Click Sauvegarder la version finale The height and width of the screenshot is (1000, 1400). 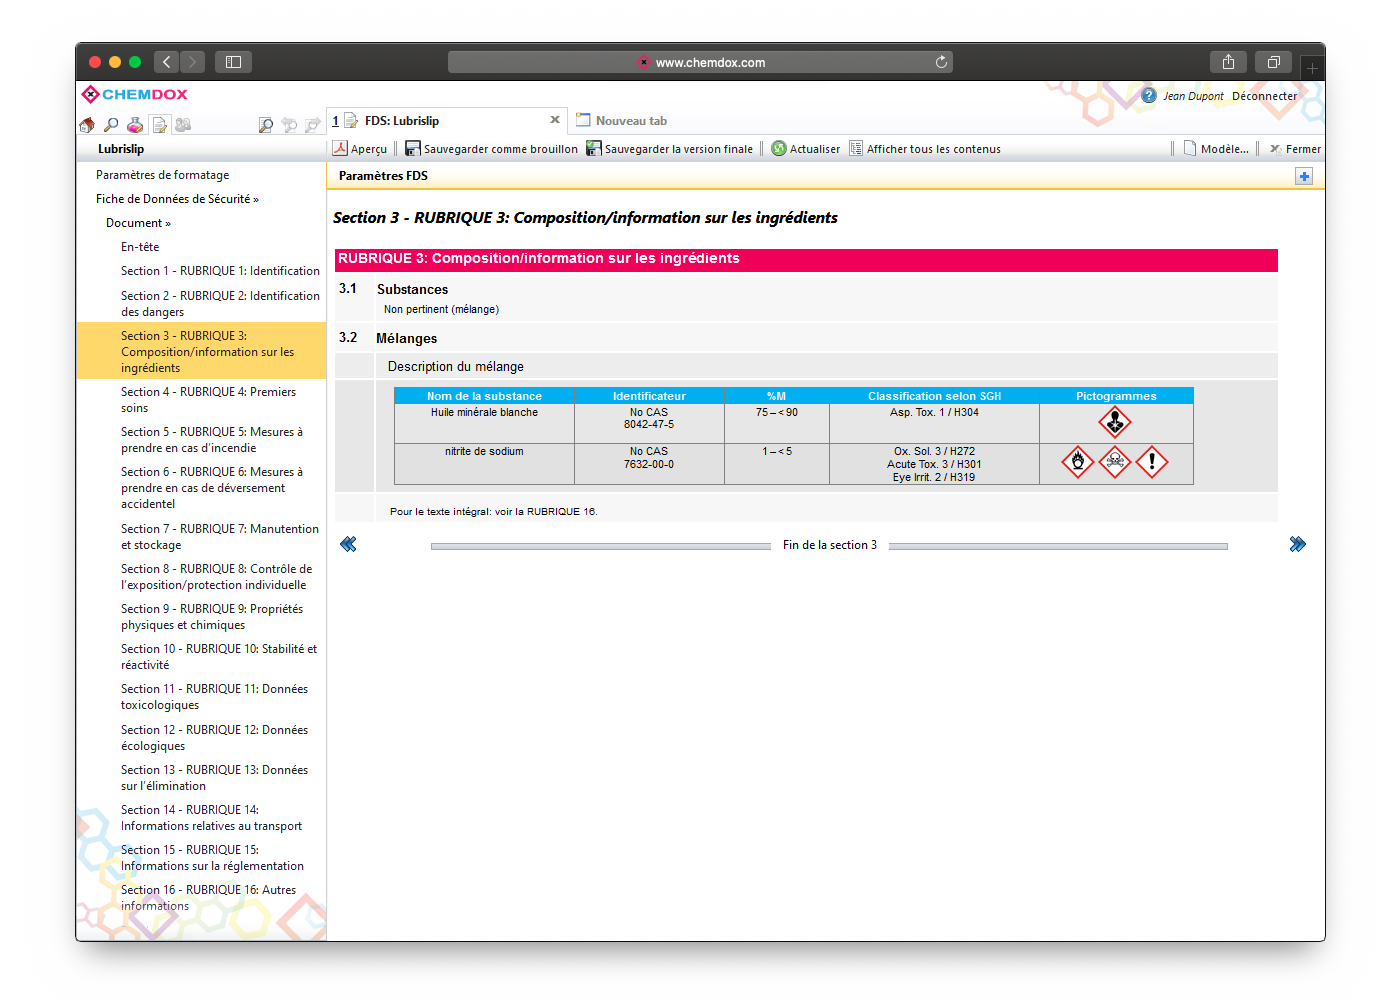point(669,149)
